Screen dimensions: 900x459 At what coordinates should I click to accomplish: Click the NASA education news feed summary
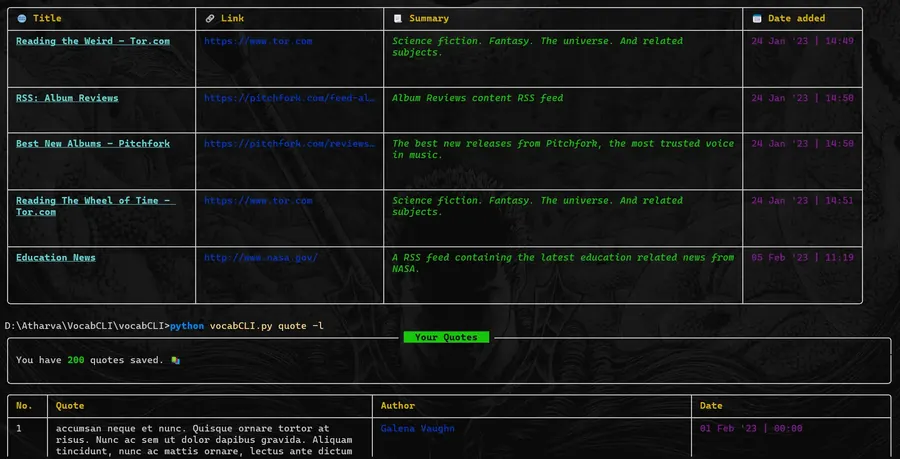[563, 263]
